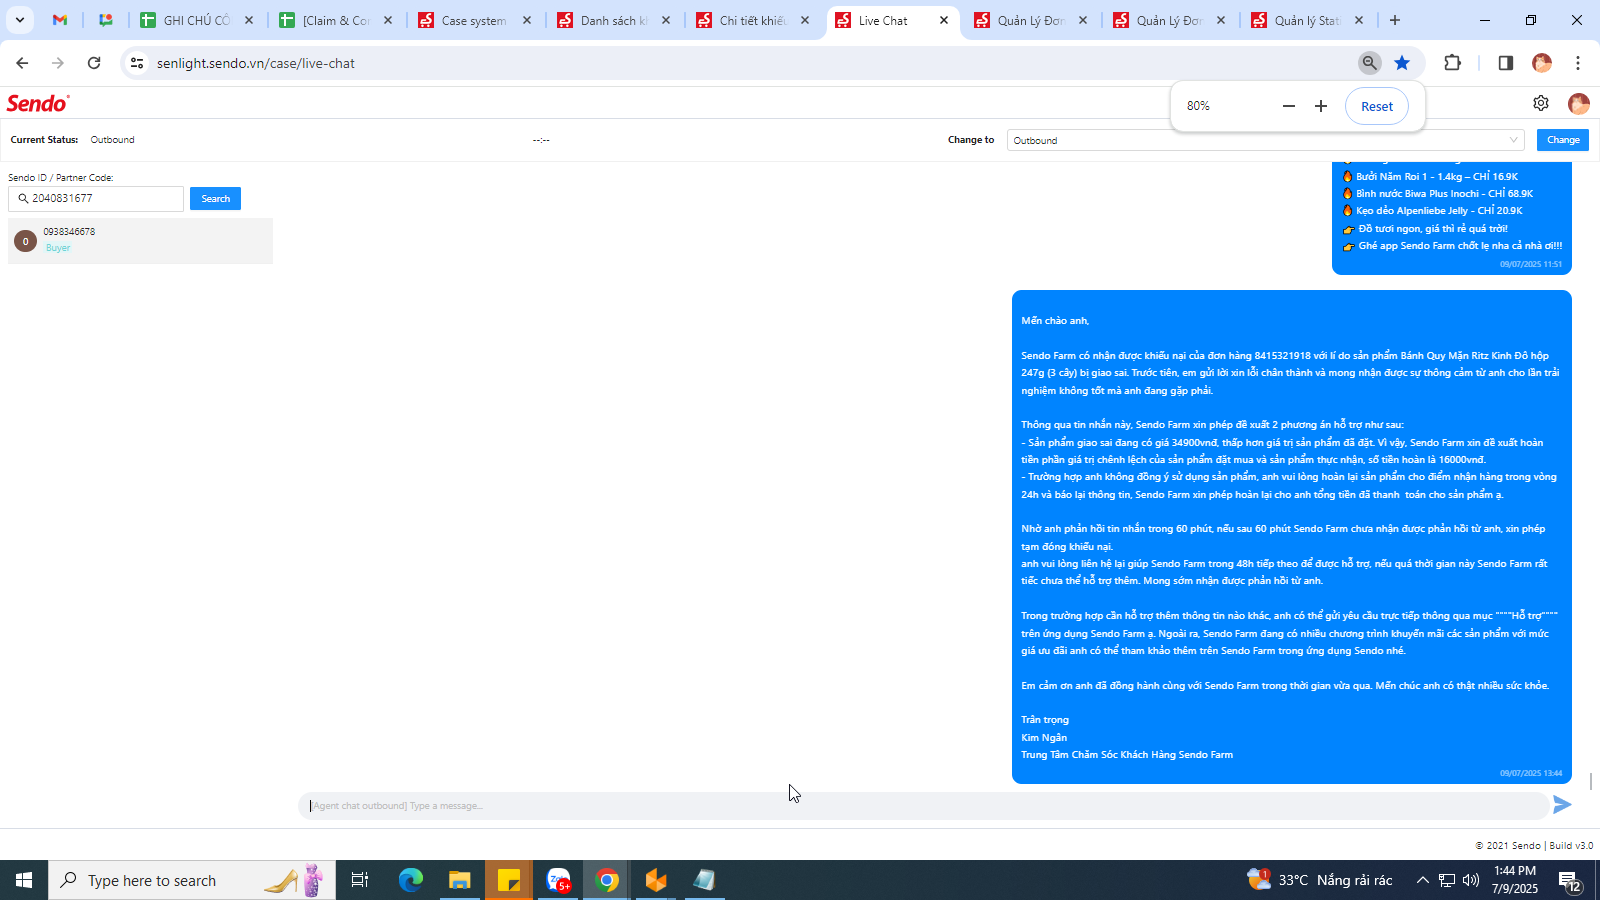Open the notification center icon
This screenshot has height=900, width=1600.
coord(1570,881)
